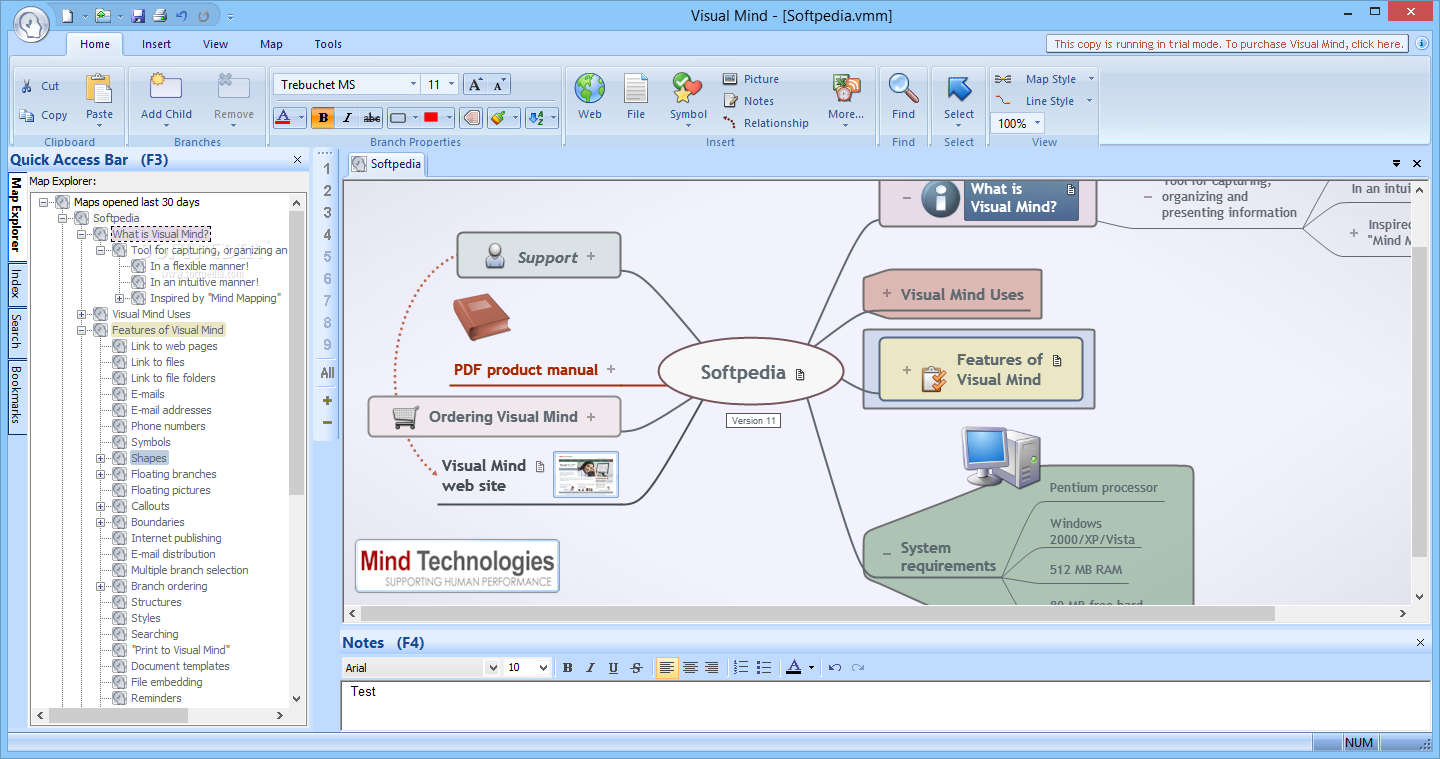Image resolution: width=1440 pixels, height=759 pixels.
Task: Open the Bookmarks side tab
Action: click(x=16, y=394)
